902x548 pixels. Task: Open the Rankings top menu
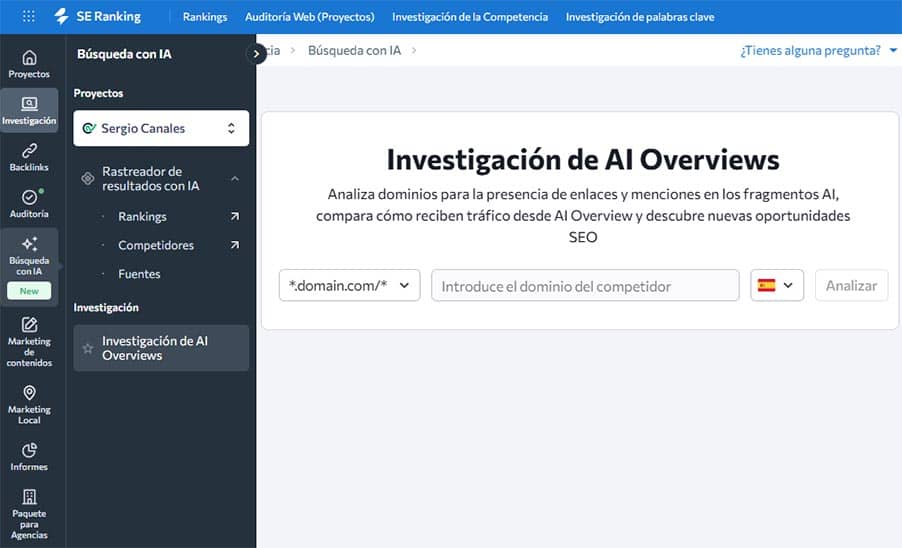point(205,17)
